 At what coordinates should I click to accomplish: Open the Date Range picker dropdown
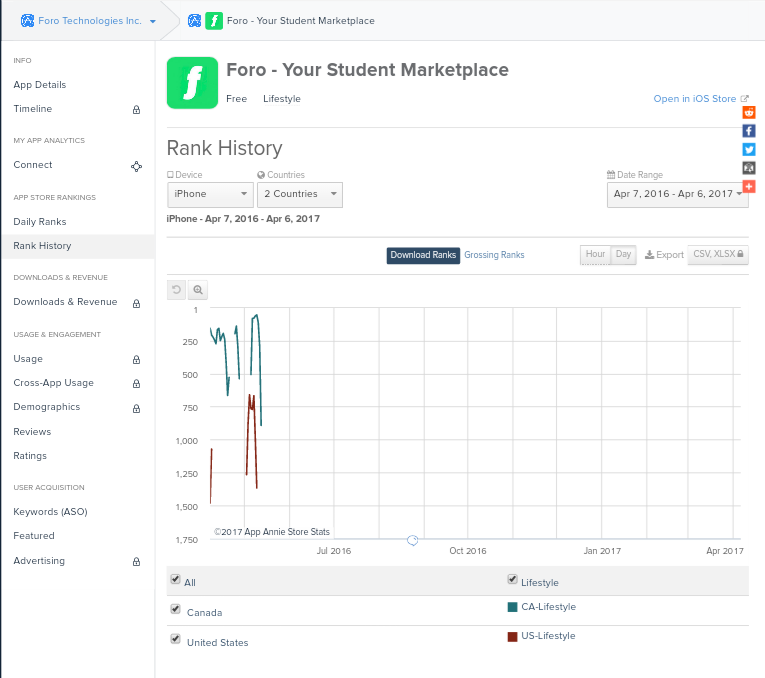click(678, 194)
